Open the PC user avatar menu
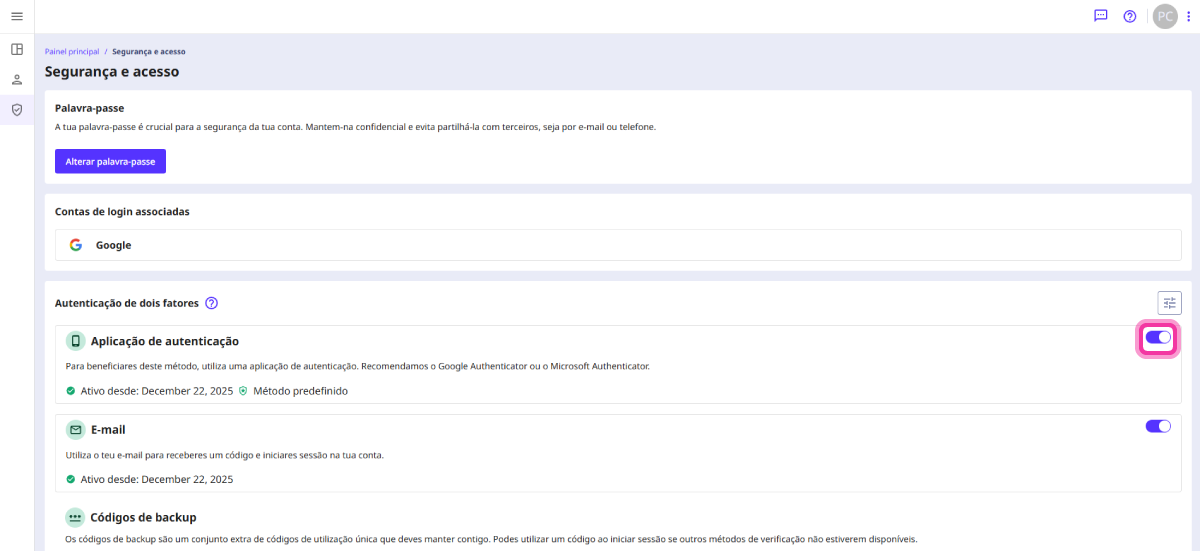Image resolution: width=1200 pixels, height=551 pixels. pyautogui.click(x=1165, y=16)
